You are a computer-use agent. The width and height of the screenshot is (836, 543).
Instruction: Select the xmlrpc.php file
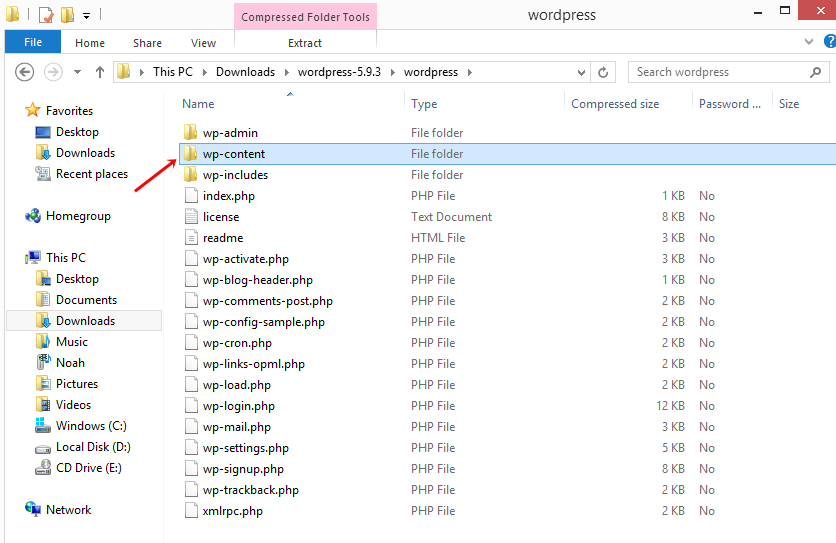(x=232, y=510)
